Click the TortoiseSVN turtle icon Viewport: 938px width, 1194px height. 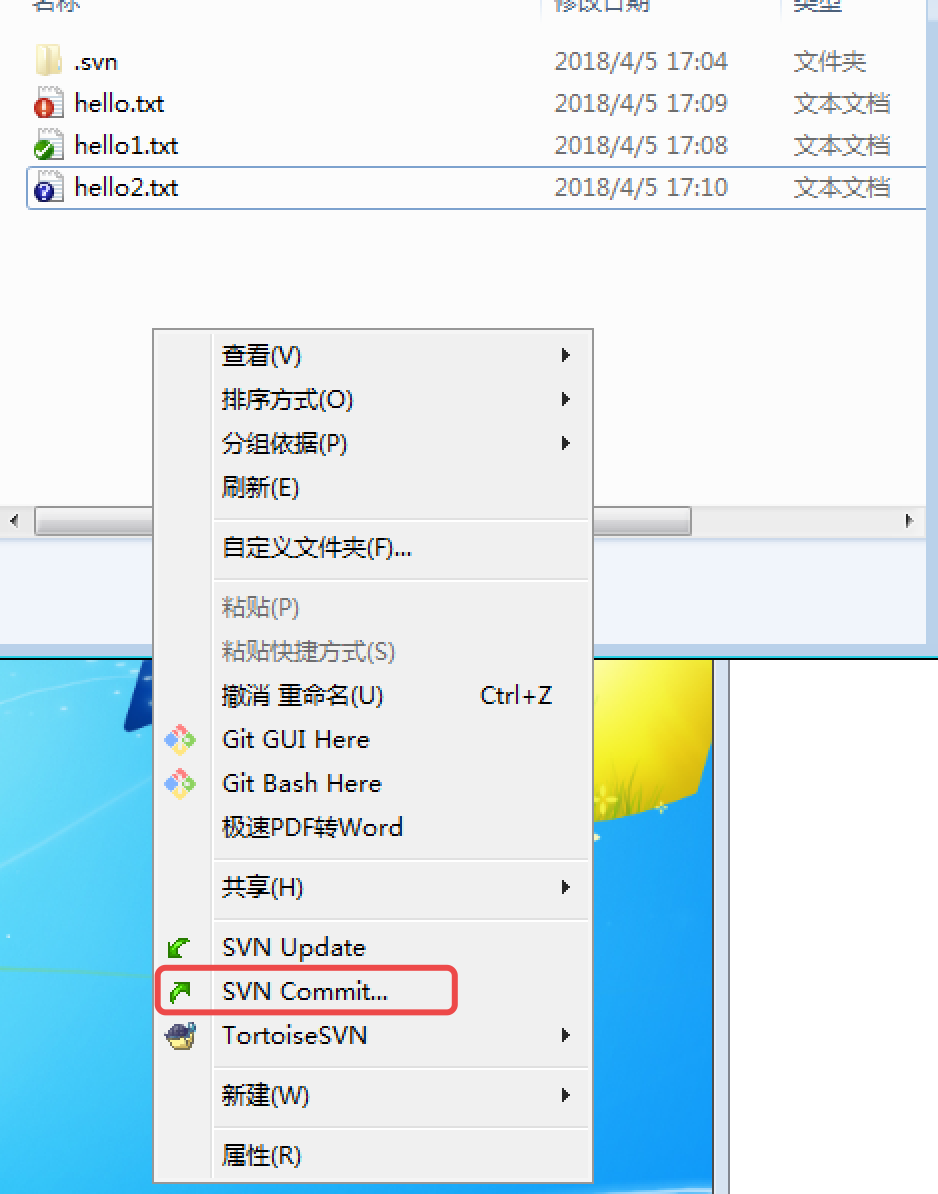180,1036
